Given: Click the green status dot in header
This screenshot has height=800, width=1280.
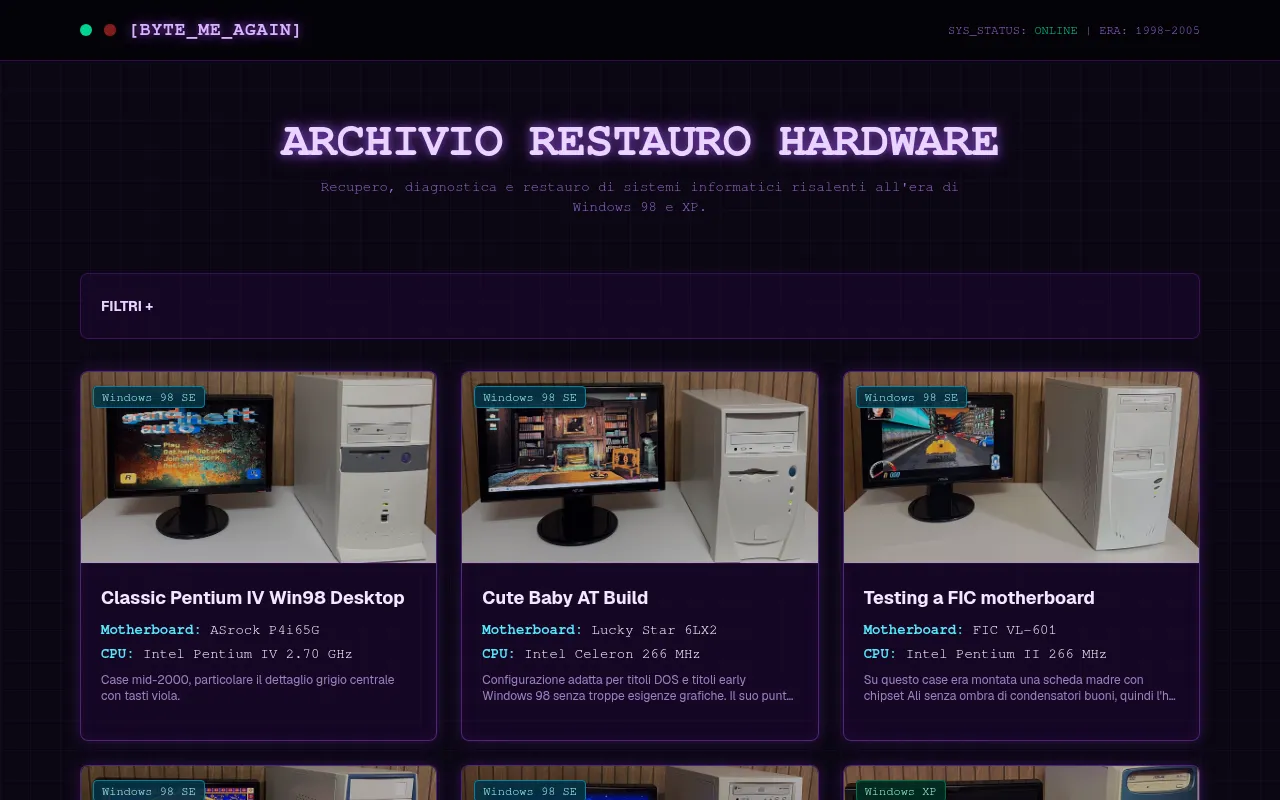Looking at the screenshot, I should (x=86, y=30).
